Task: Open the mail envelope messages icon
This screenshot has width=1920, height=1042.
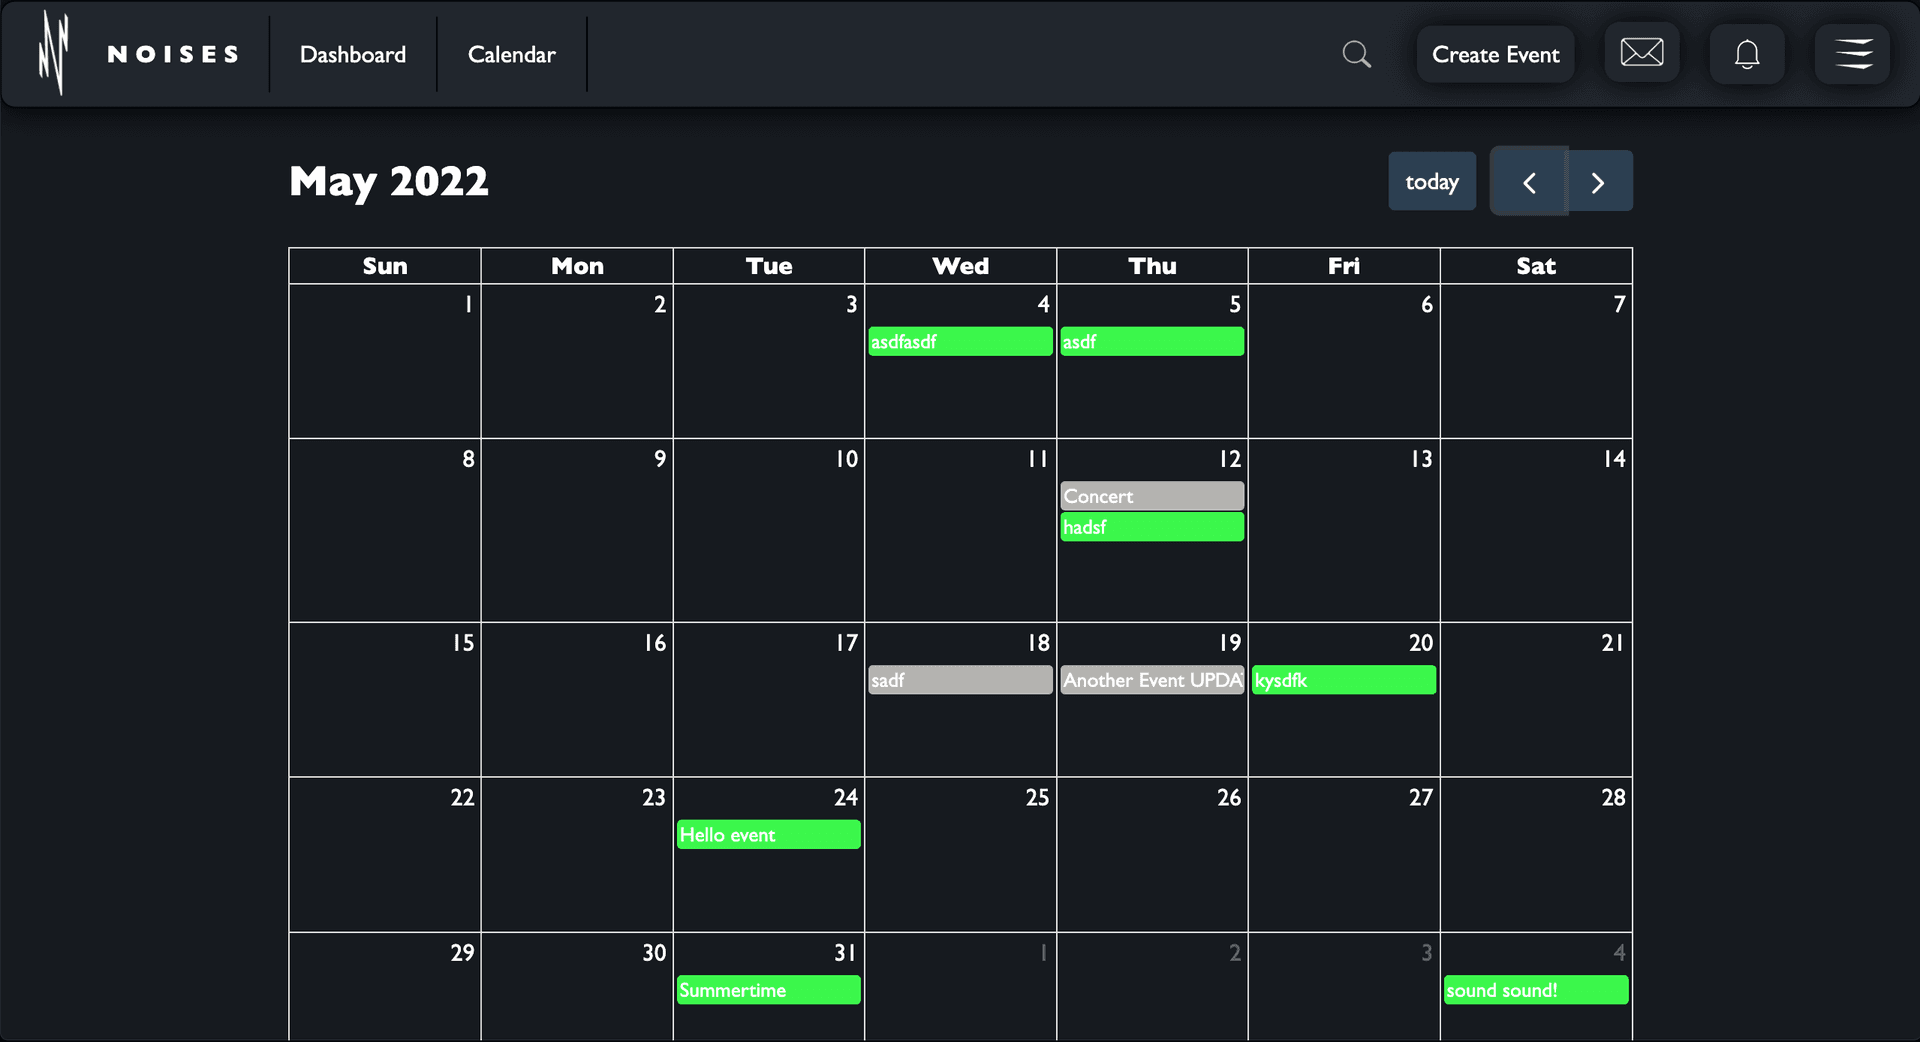Action: coord(1641,53)
